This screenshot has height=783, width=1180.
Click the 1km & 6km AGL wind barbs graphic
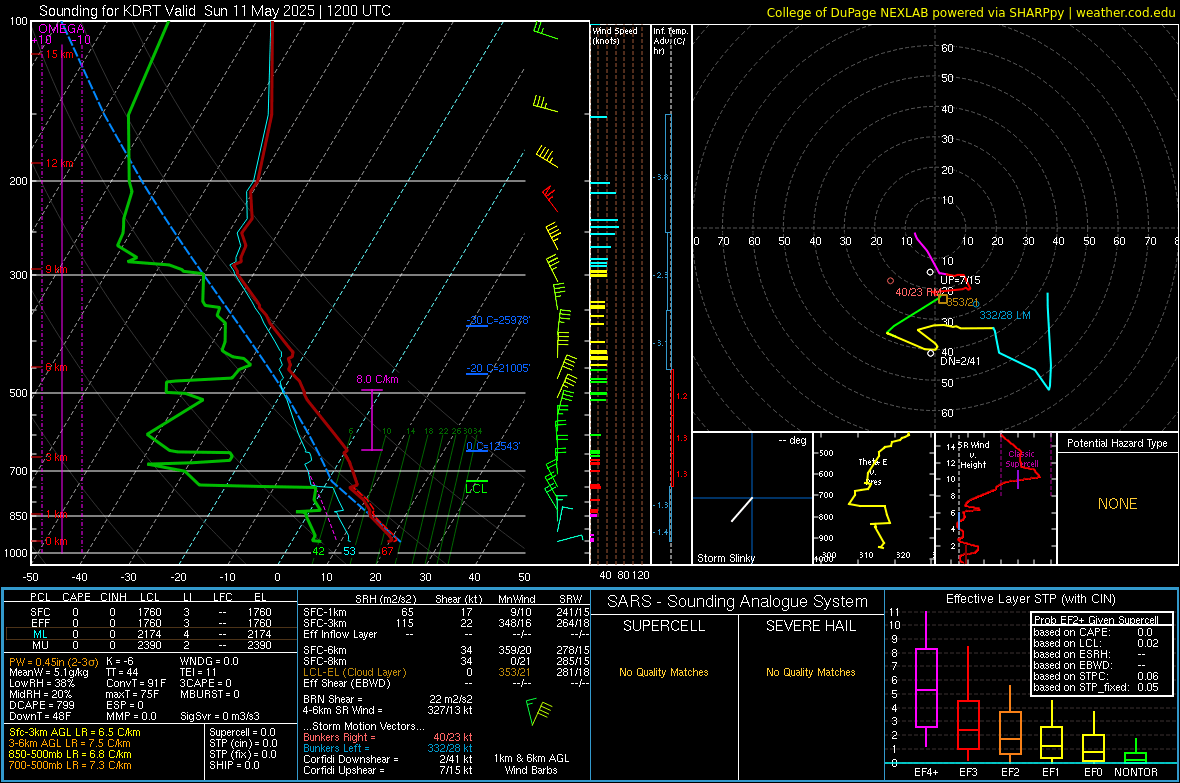click(539, 711)
